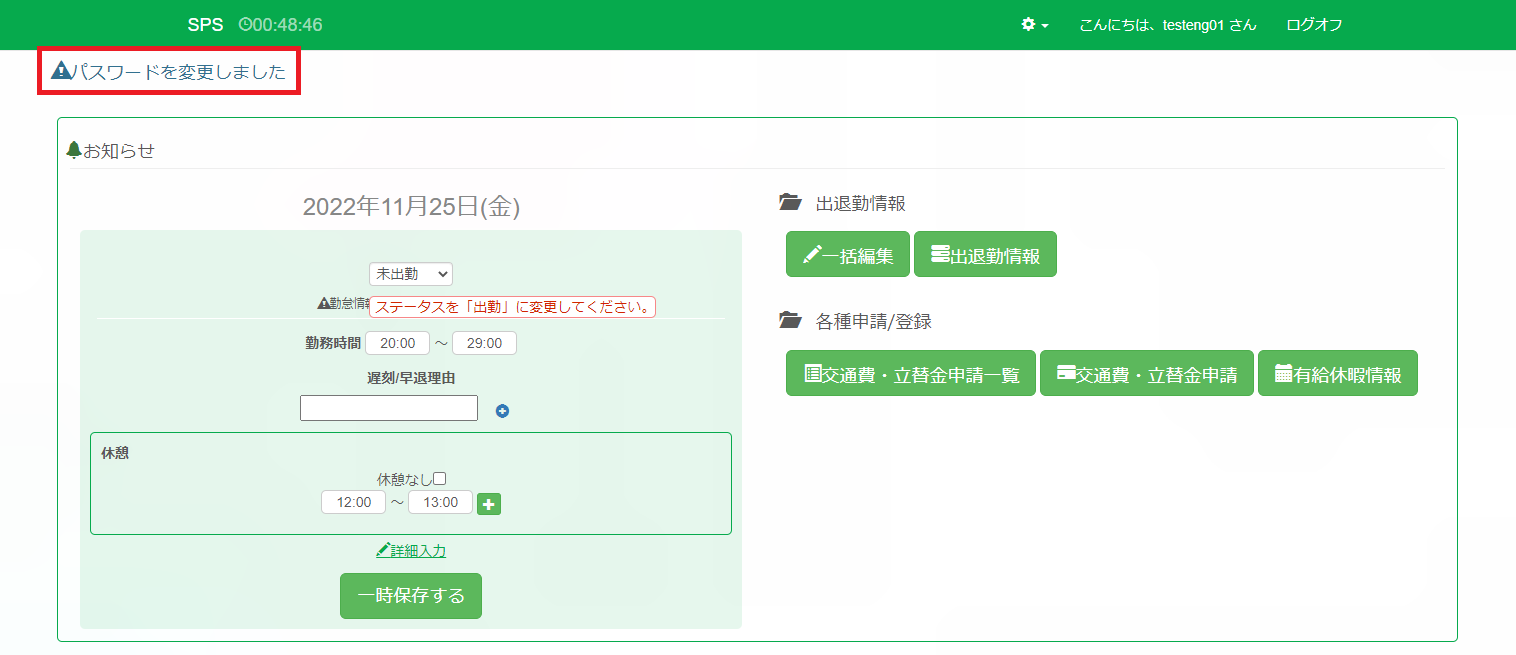Open 交通費・立替金申請一覧 list

(x=911, y=374)
